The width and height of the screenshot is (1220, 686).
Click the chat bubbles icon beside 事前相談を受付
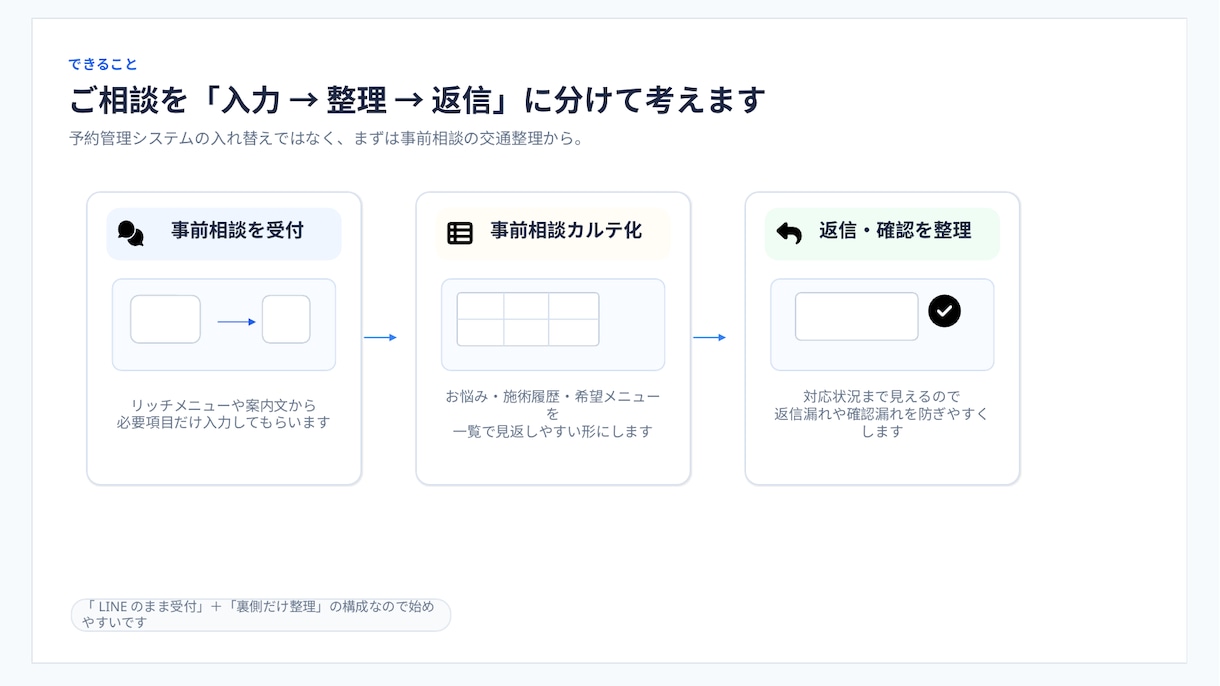tap(131, 233)
